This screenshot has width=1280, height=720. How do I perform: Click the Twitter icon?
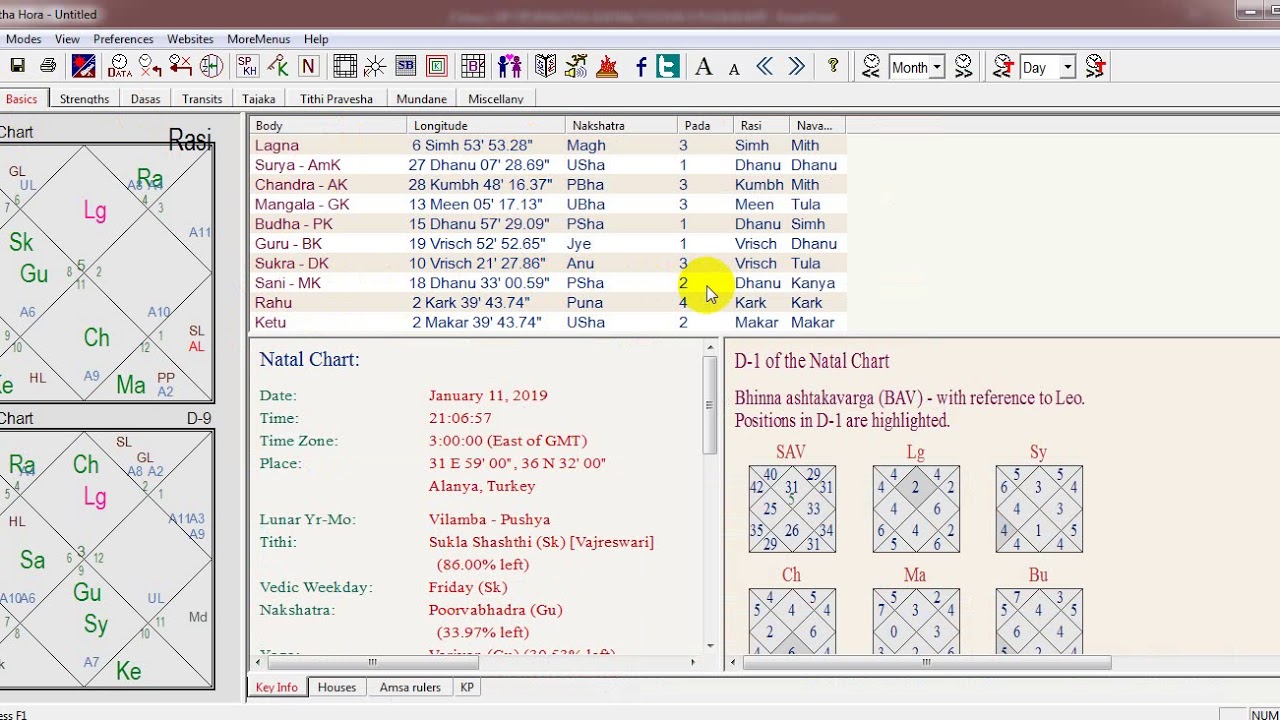pyautogui.click(x=668, y=66)
